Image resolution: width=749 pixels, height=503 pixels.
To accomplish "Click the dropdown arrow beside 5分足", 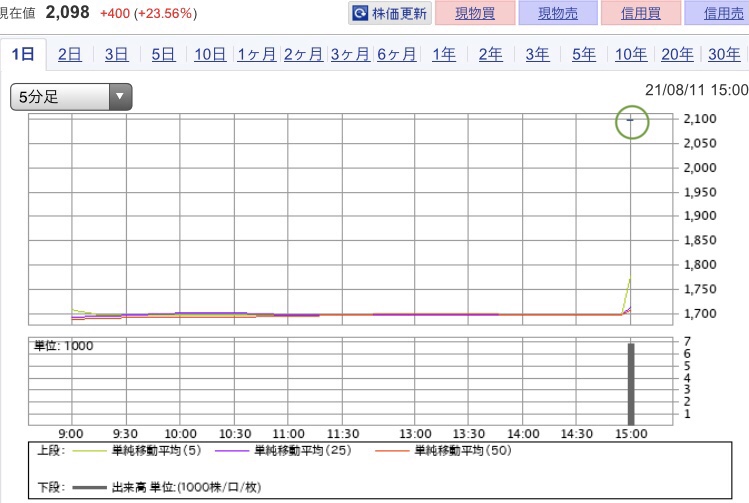I will (120, 97).
